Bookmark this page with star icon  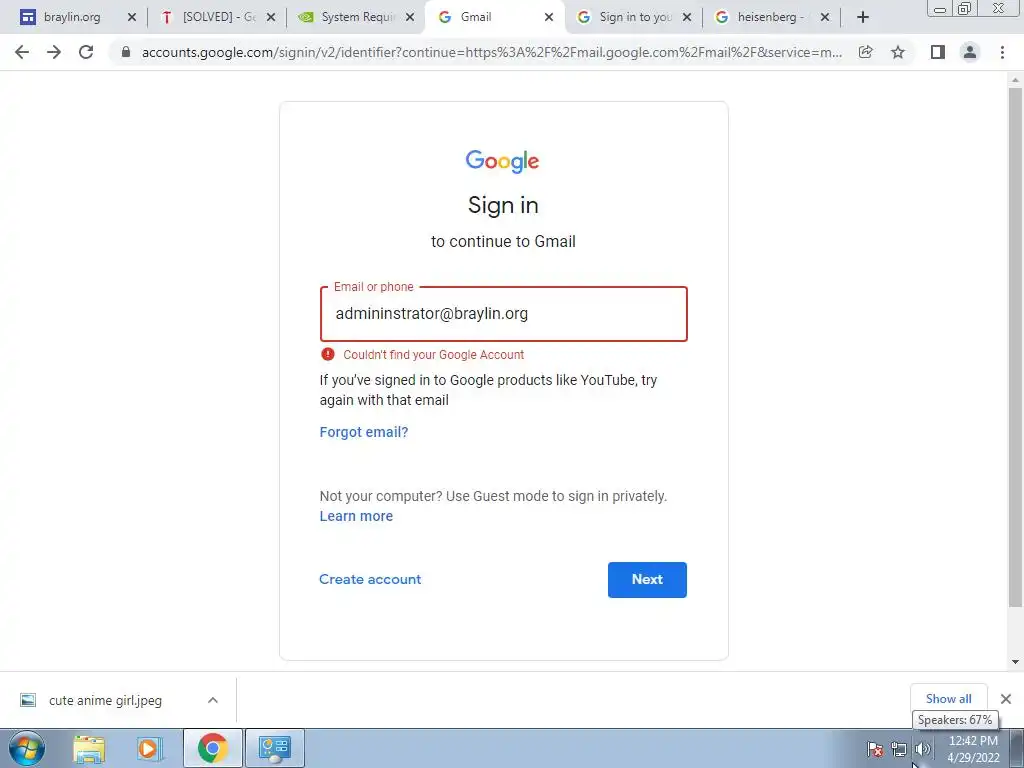[x=898, y=52]
